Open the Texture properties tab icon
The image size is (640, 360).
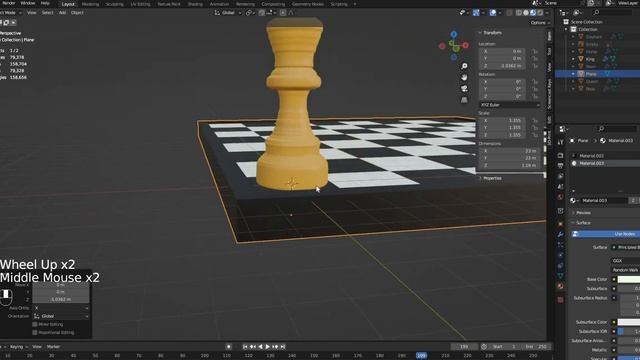click(560, 300)
